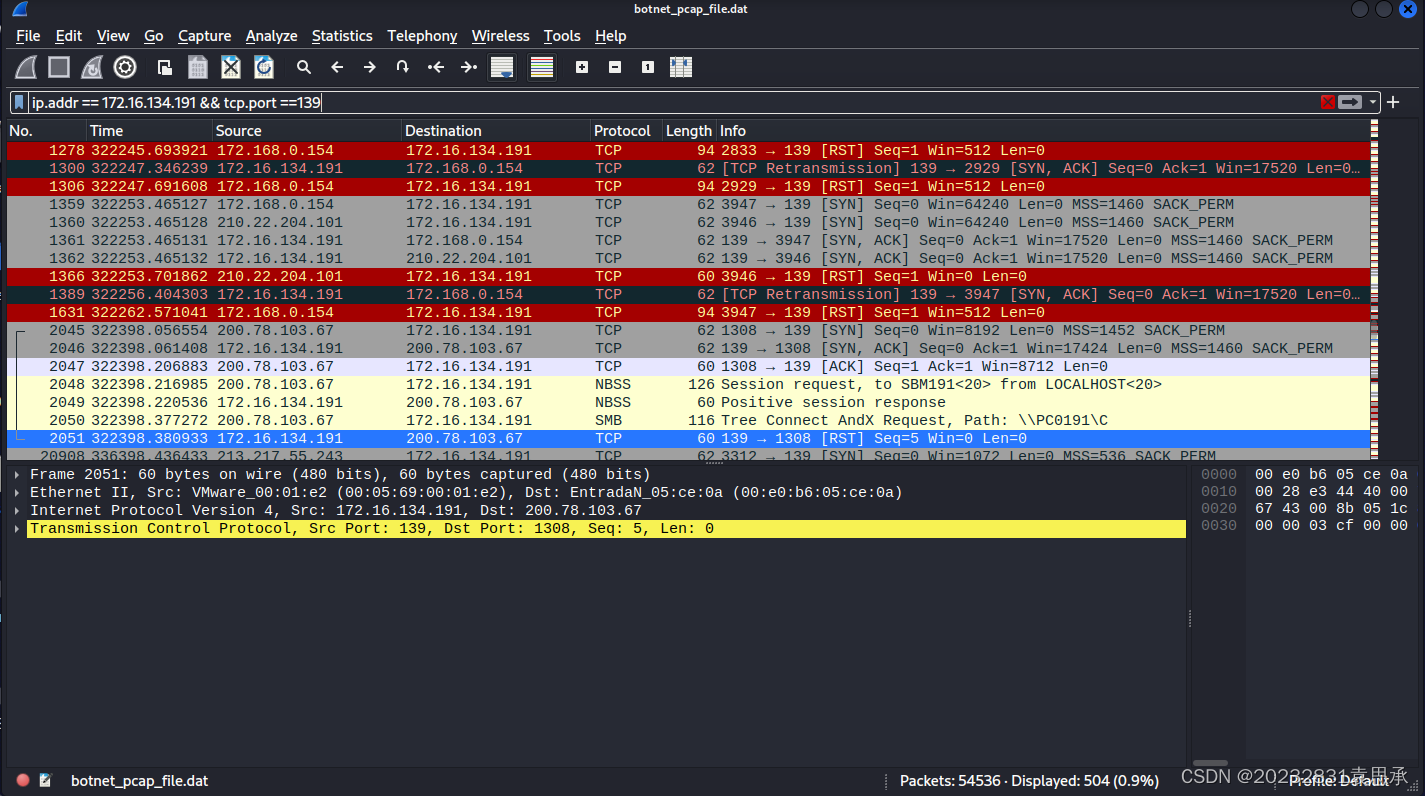
Task: Open the Analyze menu
Action: 272,36
